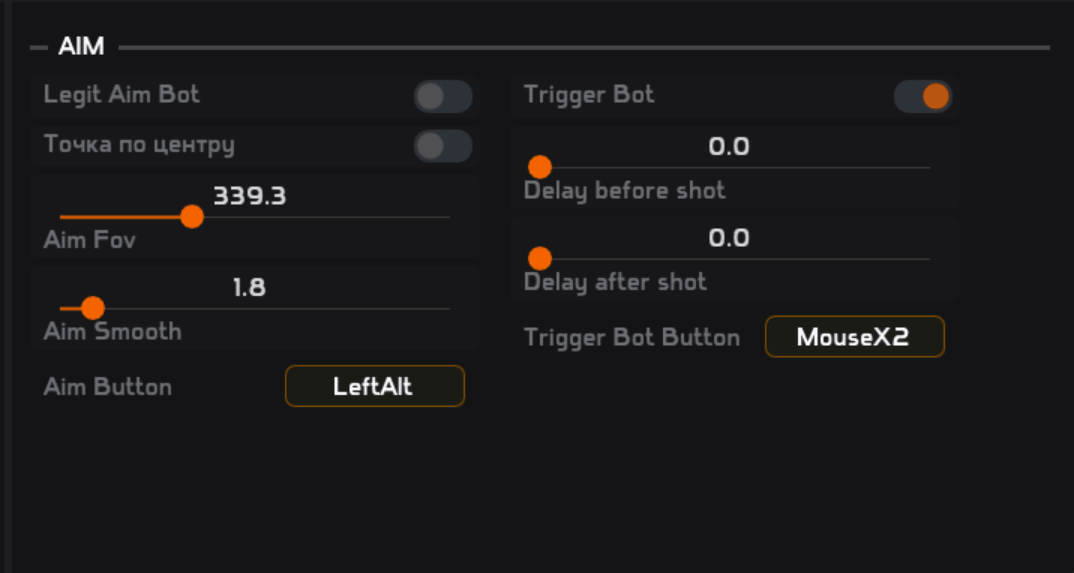Click the Aim Smooth value 1.8
This screenshot has width=1074, height=573.
click(250, 288)
